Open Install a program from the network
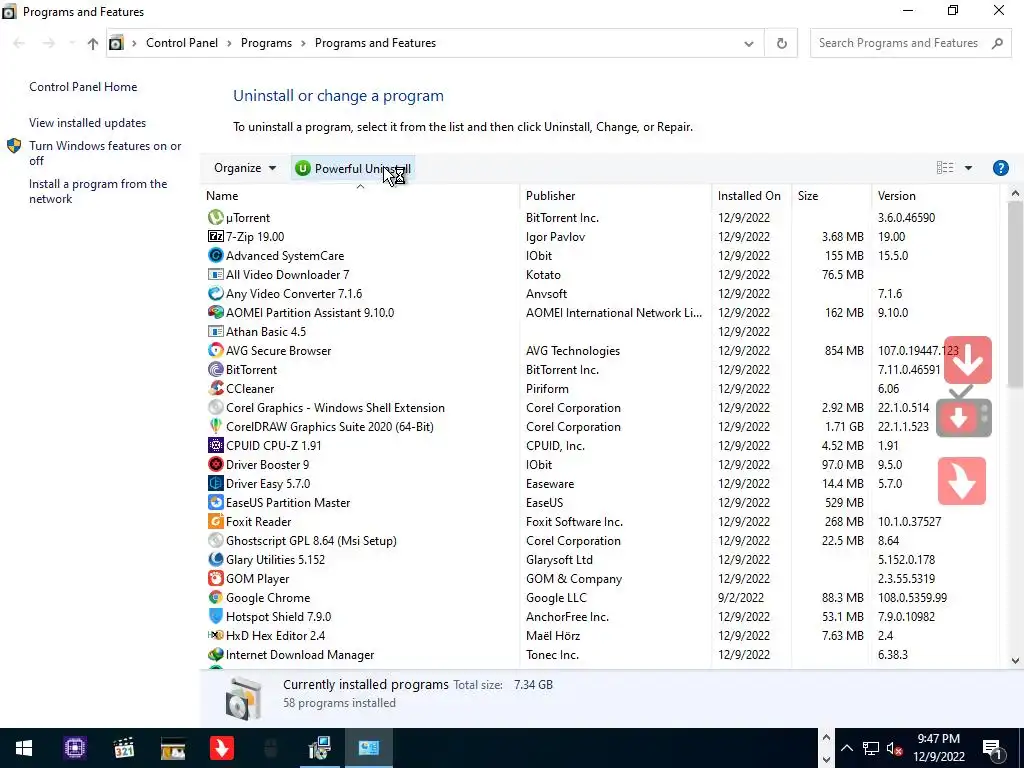This screenshot has width=1024, height=768. 98,191
